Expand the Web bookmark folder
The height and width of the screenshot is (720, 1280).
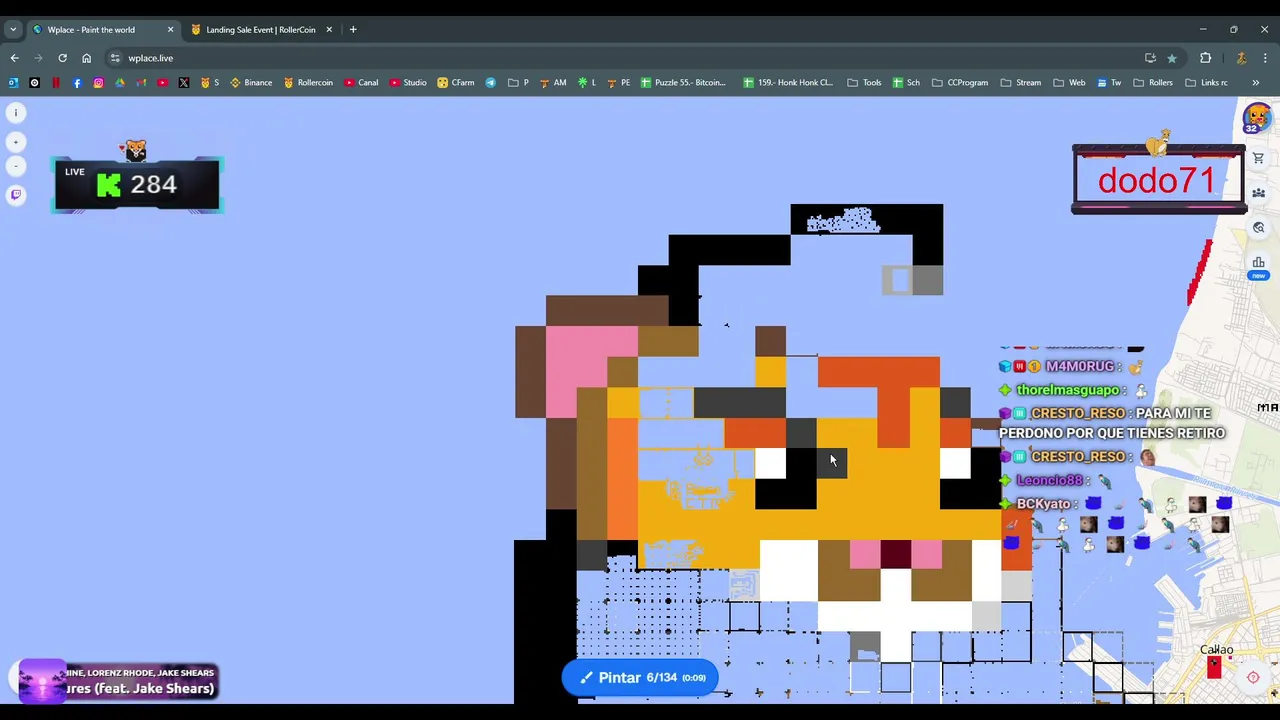click(x=1069, y=82)
